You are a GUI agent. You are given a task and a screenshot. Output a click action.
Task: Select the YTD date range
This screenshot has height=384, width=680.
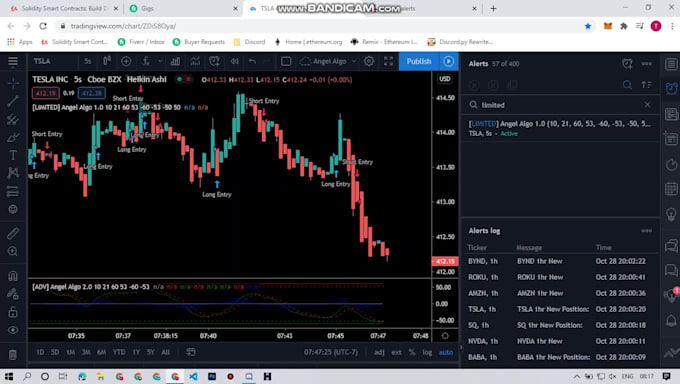[x=119, y=352]
